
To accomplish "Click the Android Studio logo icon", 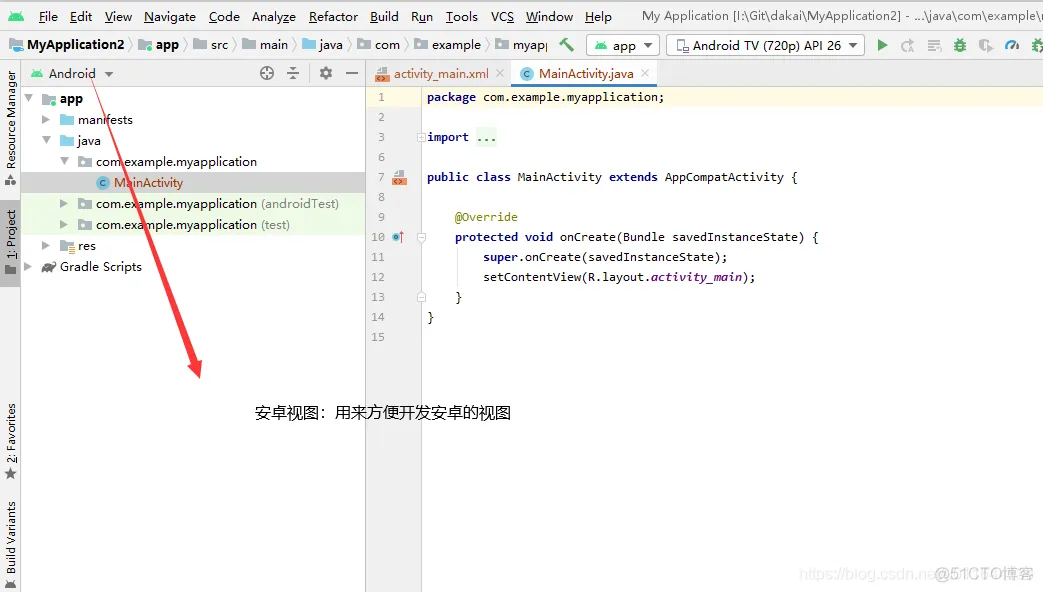I will click(x=16, y=16).
